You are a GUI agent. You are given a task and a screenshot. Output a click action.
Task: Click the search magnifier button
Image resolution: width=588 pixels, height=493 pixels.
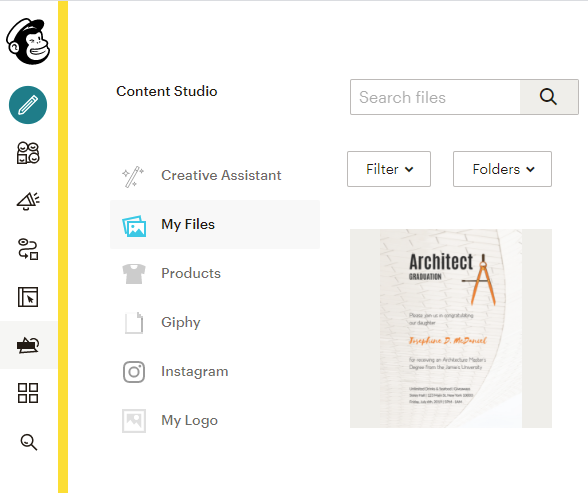tap(549, 97)
